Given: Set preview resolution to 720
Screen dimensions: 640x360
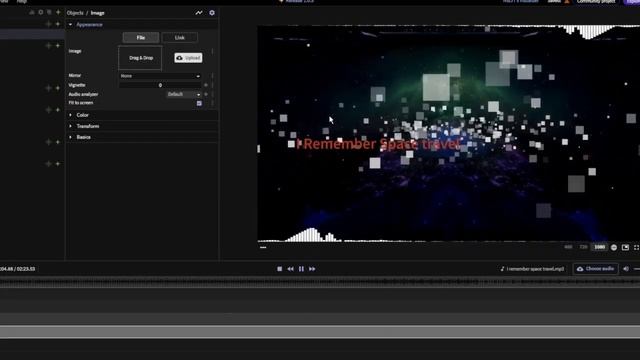Looking at the screenshot, I should click(x=584, y=247).
